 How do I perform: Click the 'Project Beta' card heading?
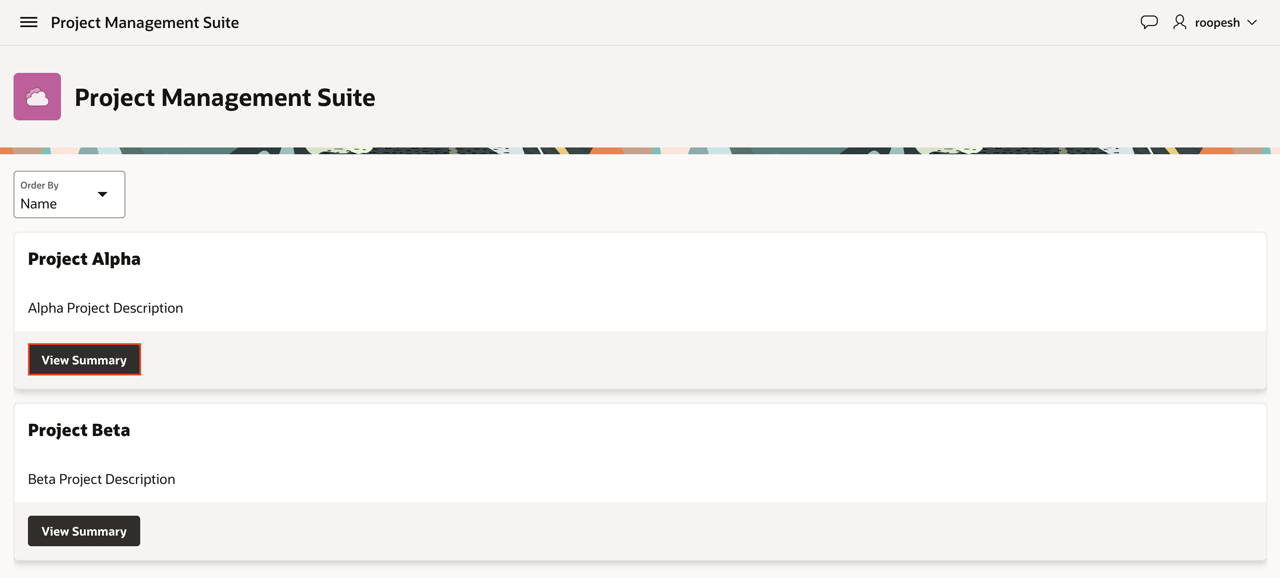(x=79, y=430)
